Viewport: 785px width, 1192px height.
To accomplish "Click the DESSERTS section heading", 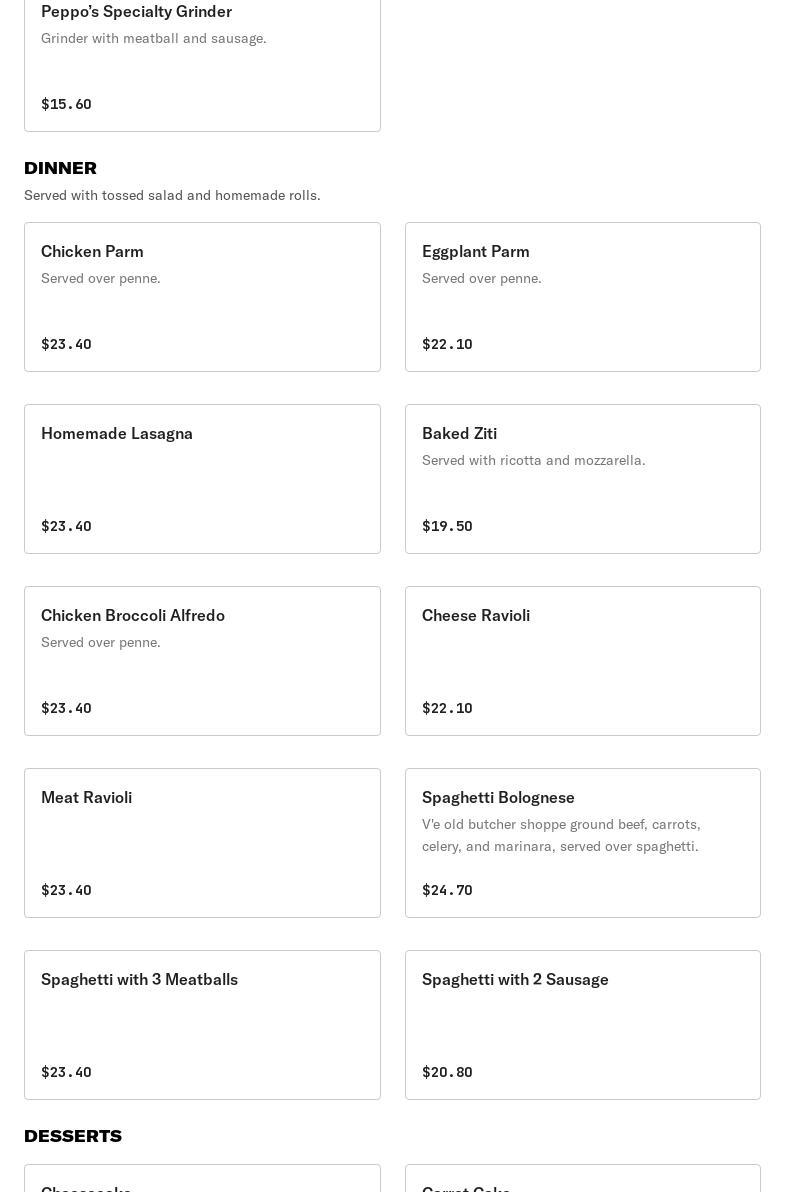I will [x=73, y=1136].
